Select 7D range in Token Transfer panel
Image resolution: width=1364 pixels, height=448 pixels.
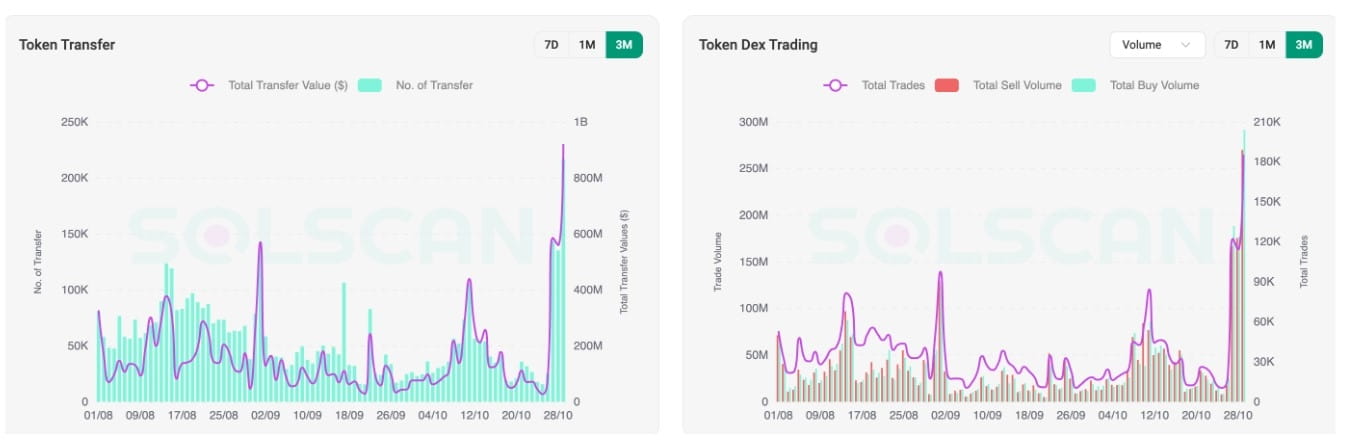click(x=551, y=45)
